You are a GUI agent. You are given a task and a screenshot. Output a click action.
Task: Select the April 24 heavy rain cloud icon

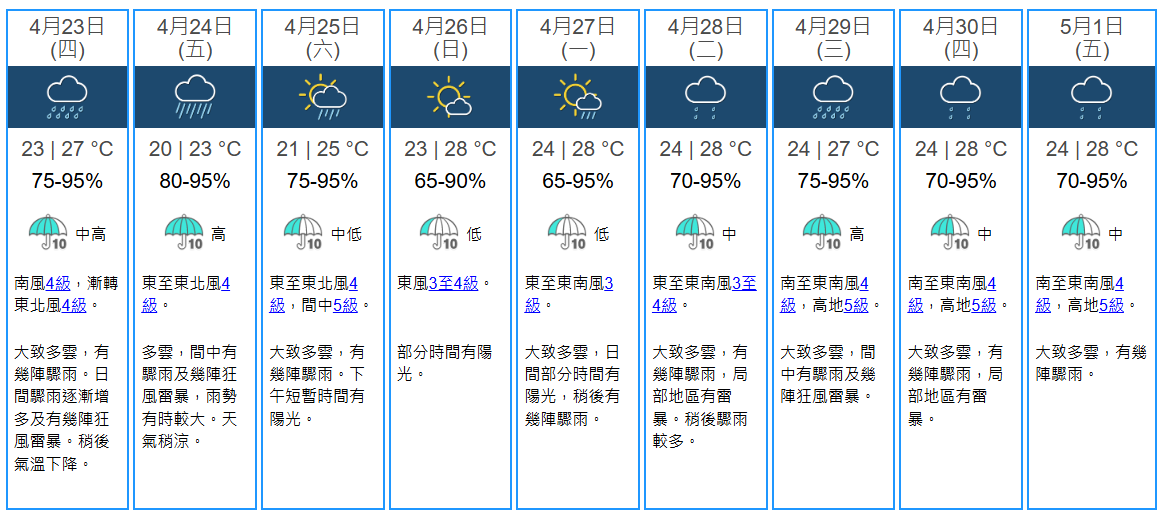click(x=195, y=97)
